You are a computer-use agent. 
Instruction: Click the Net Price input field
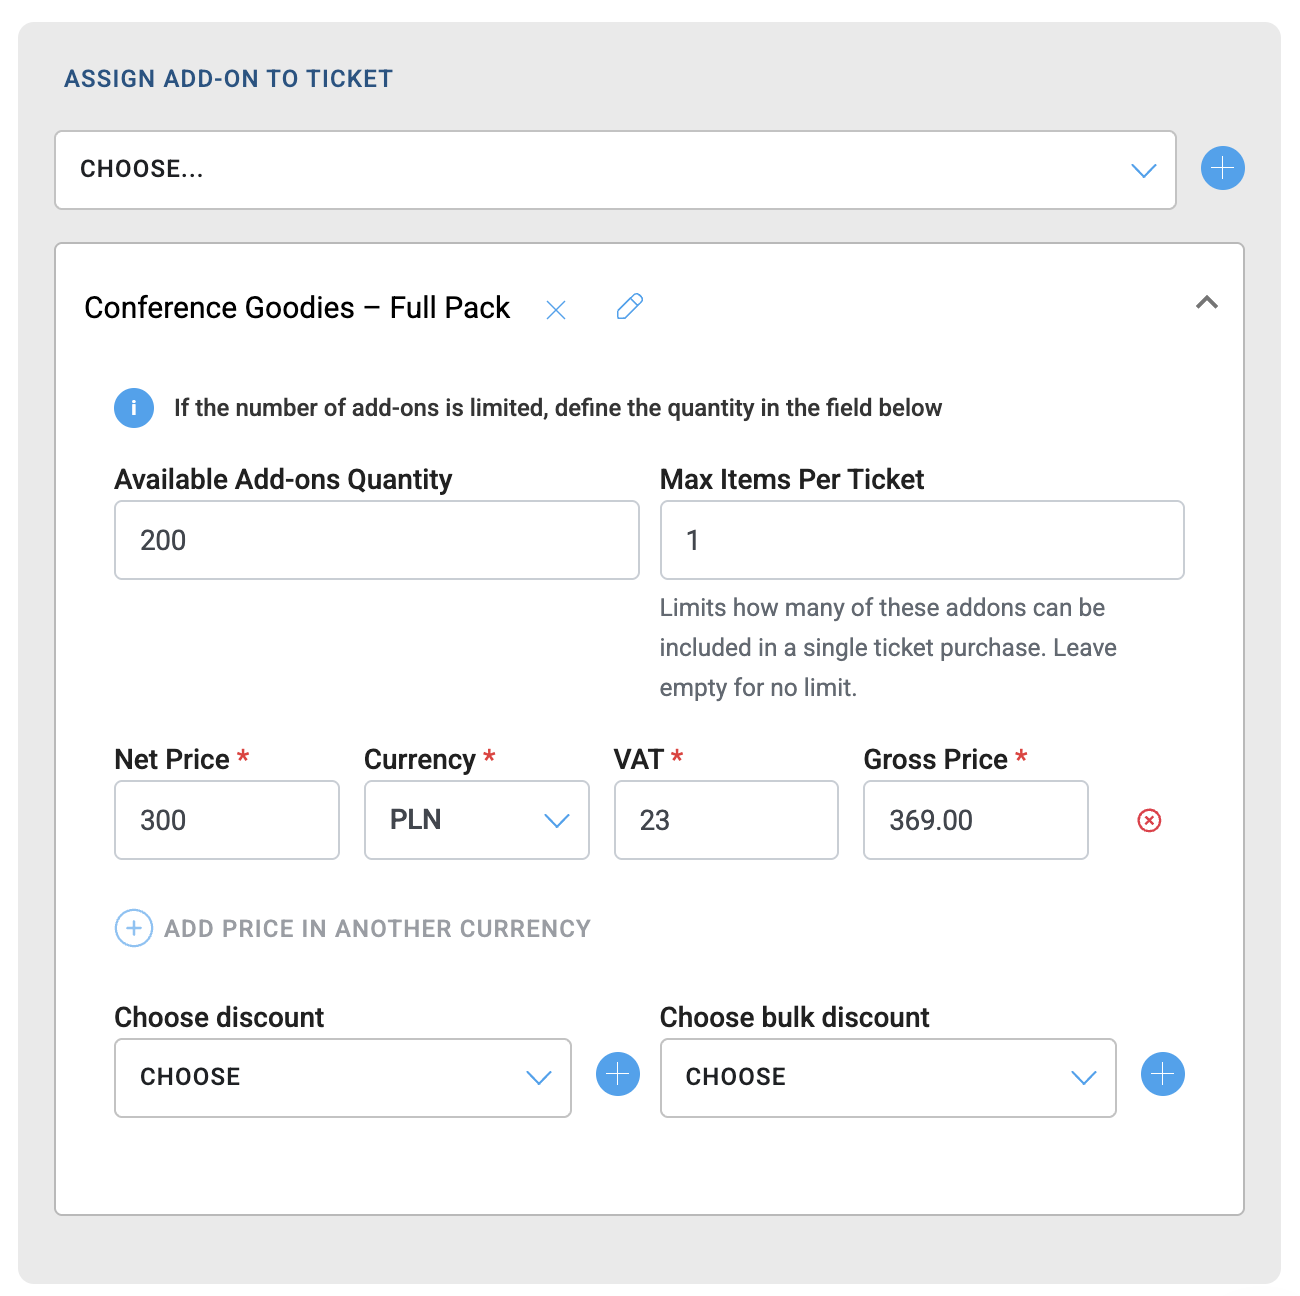[x=226, y=820]
